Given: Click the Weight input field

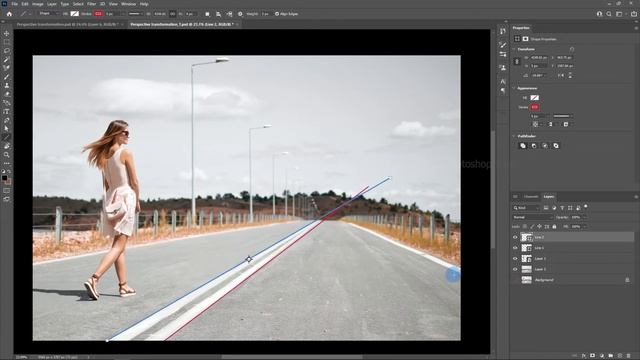Looking at the screenshot, I should [x=265, y=14].
